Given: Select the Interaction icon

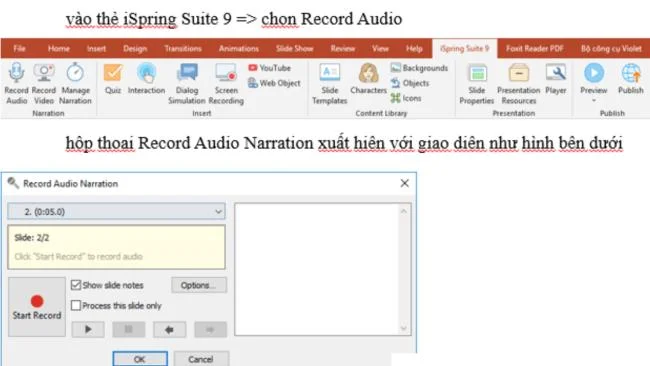Looking at the screenshot, I should (146, 73).
